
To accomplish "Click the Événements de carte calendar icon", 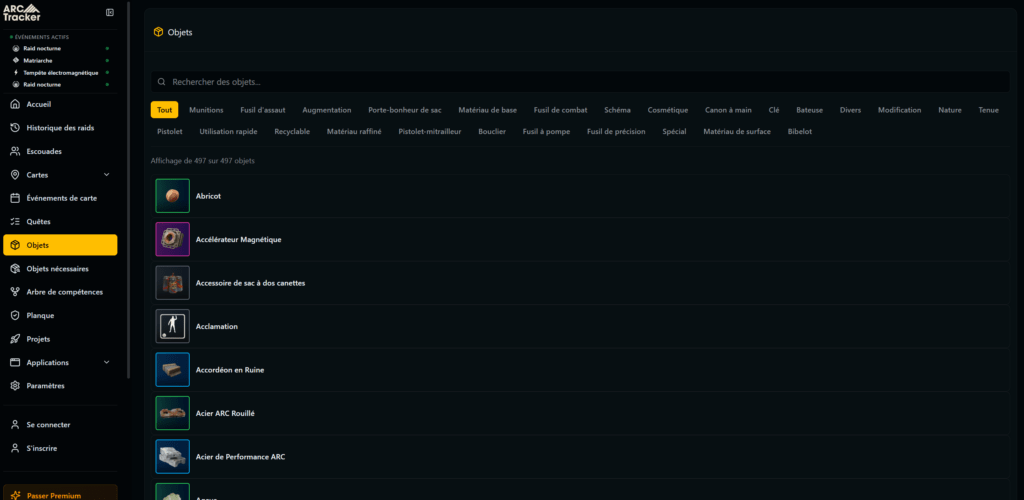I will point(15,198).
